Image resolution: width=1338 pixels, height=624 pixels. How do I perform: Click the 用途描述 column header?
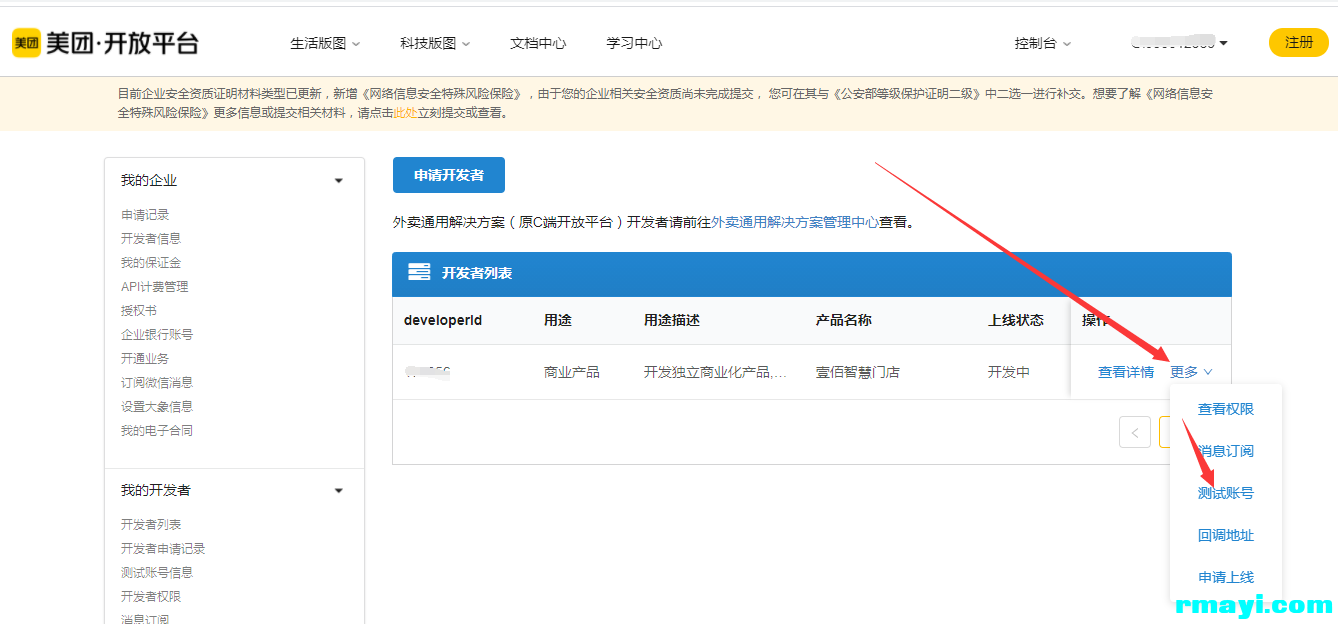point(672,320)
